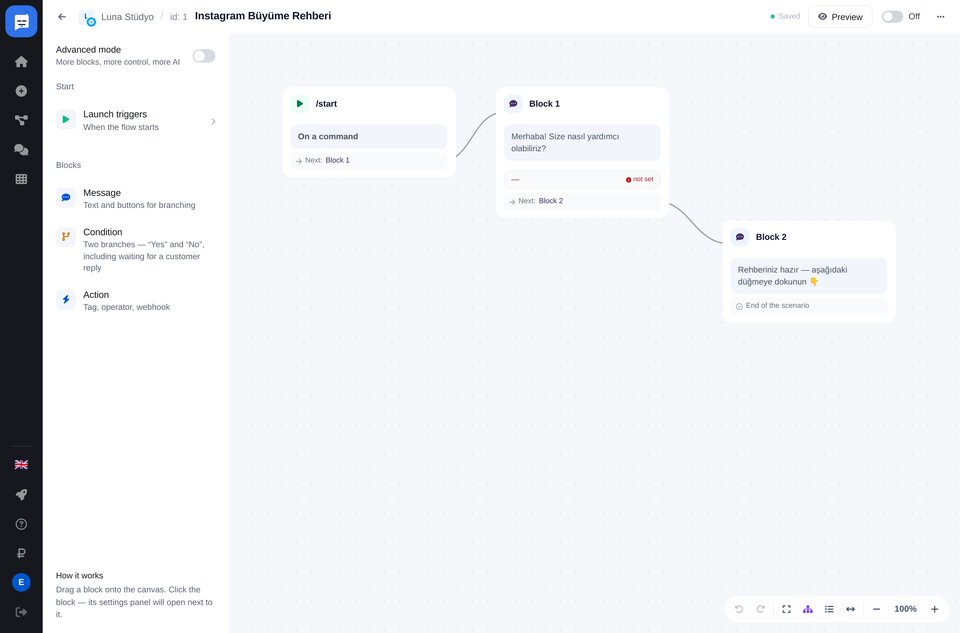Go back using the left arrow
The height and width of the screenshot is (633, 960).
pyautogui.click(x=62, y=17)
